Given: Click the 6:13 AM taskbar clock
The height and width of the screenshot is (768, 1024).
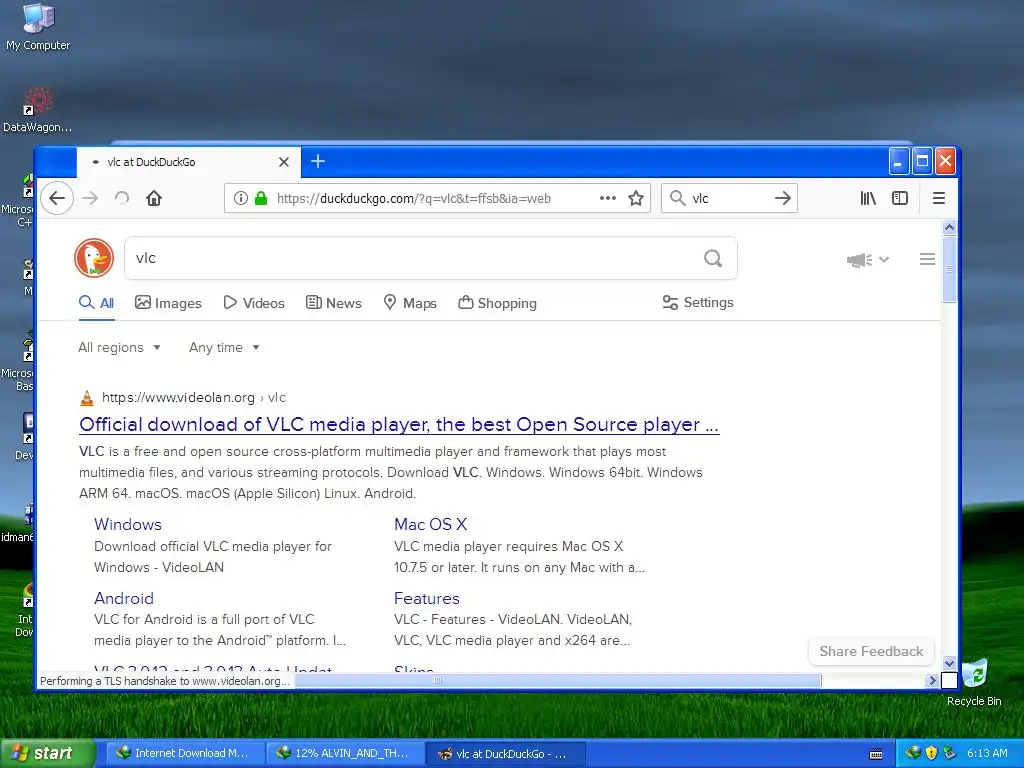Looking at the screenshot, I should [x=987, y=754].
